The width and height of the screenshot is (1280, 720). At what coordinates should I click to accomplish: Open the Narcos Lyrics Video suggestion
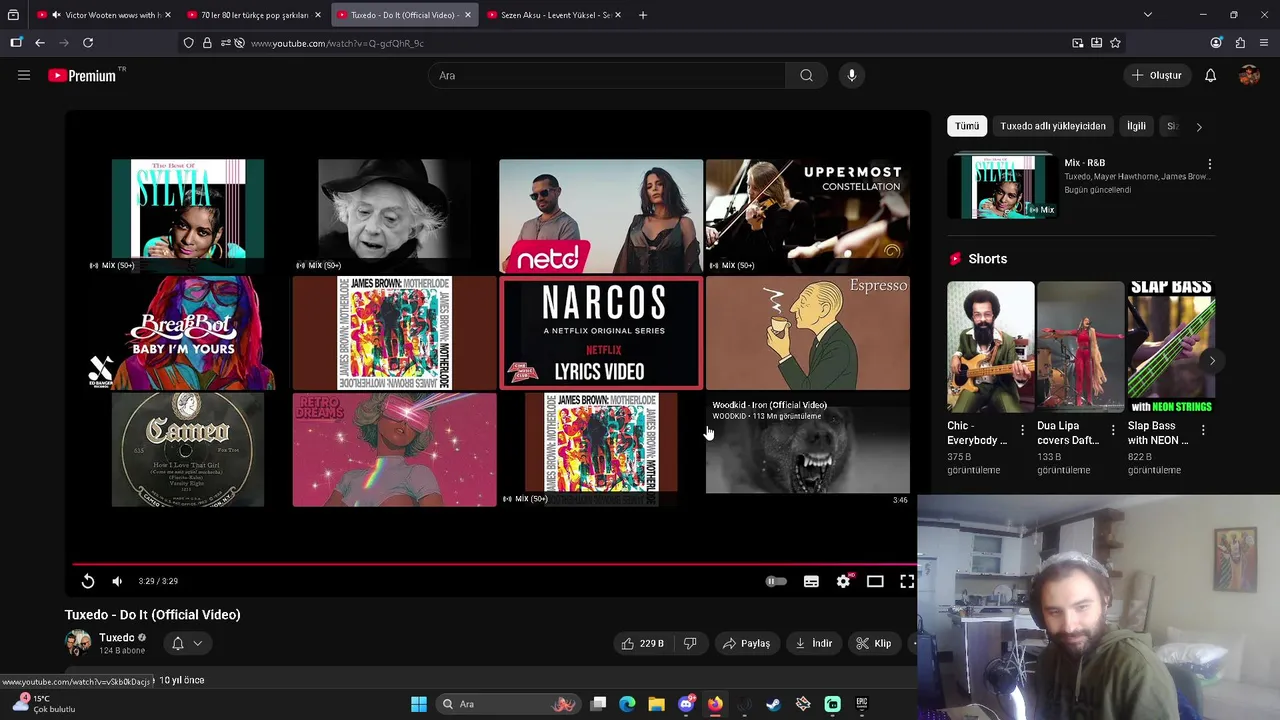[601, 333]
